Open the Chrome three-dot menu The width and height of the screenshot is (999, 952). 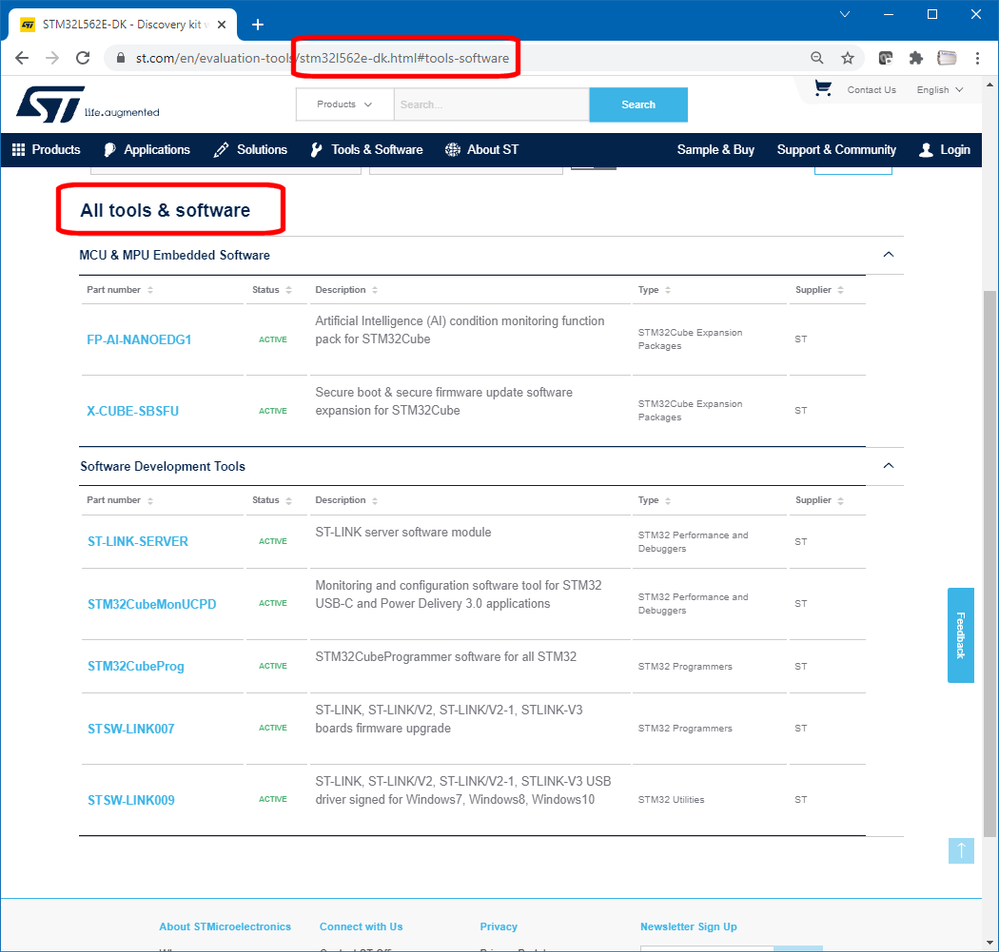tap(977, 58)
